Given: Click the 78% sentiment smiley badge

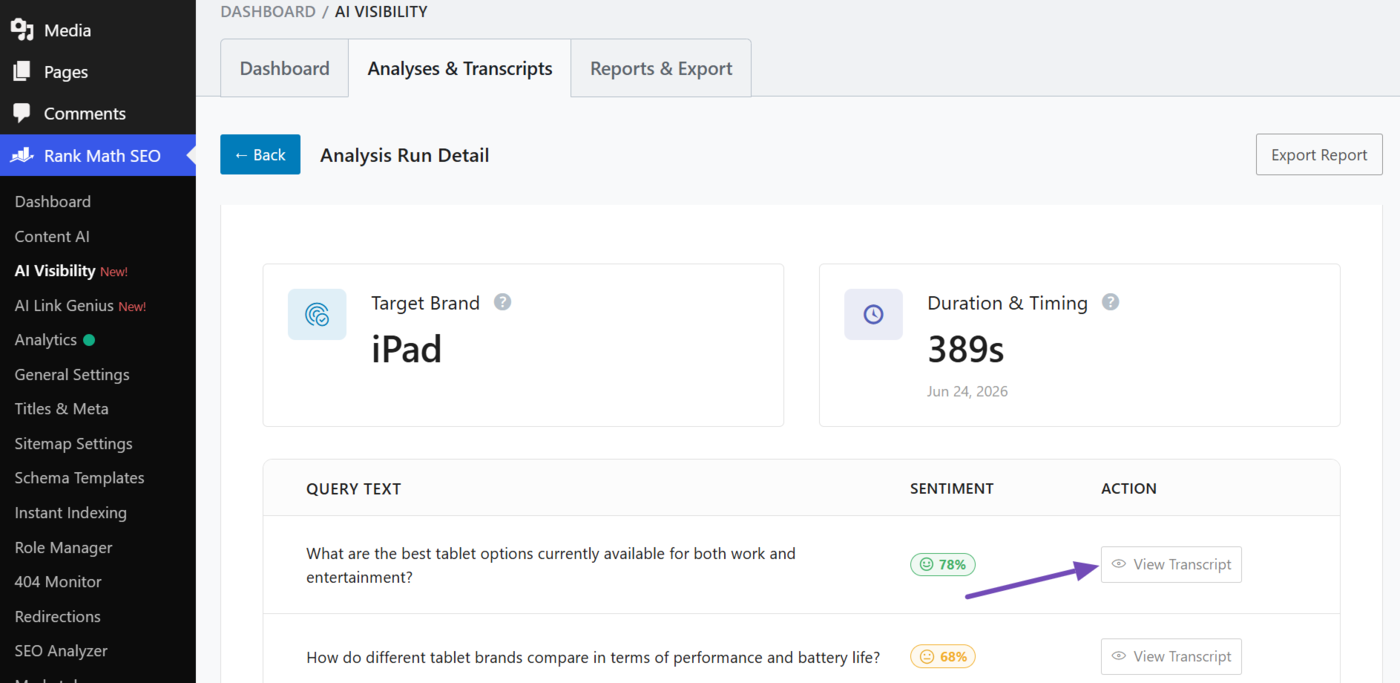Looking at the screenshot, I should tap(942, 564).
